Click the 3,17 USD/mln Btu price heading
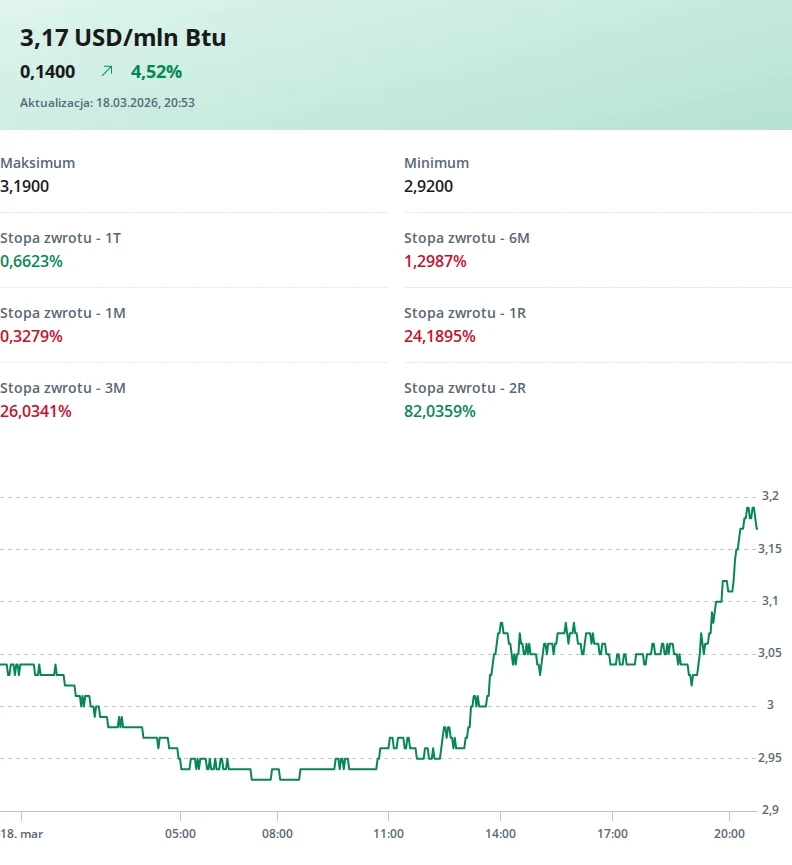This screenshot has width=792, height=865. point(123,38)
